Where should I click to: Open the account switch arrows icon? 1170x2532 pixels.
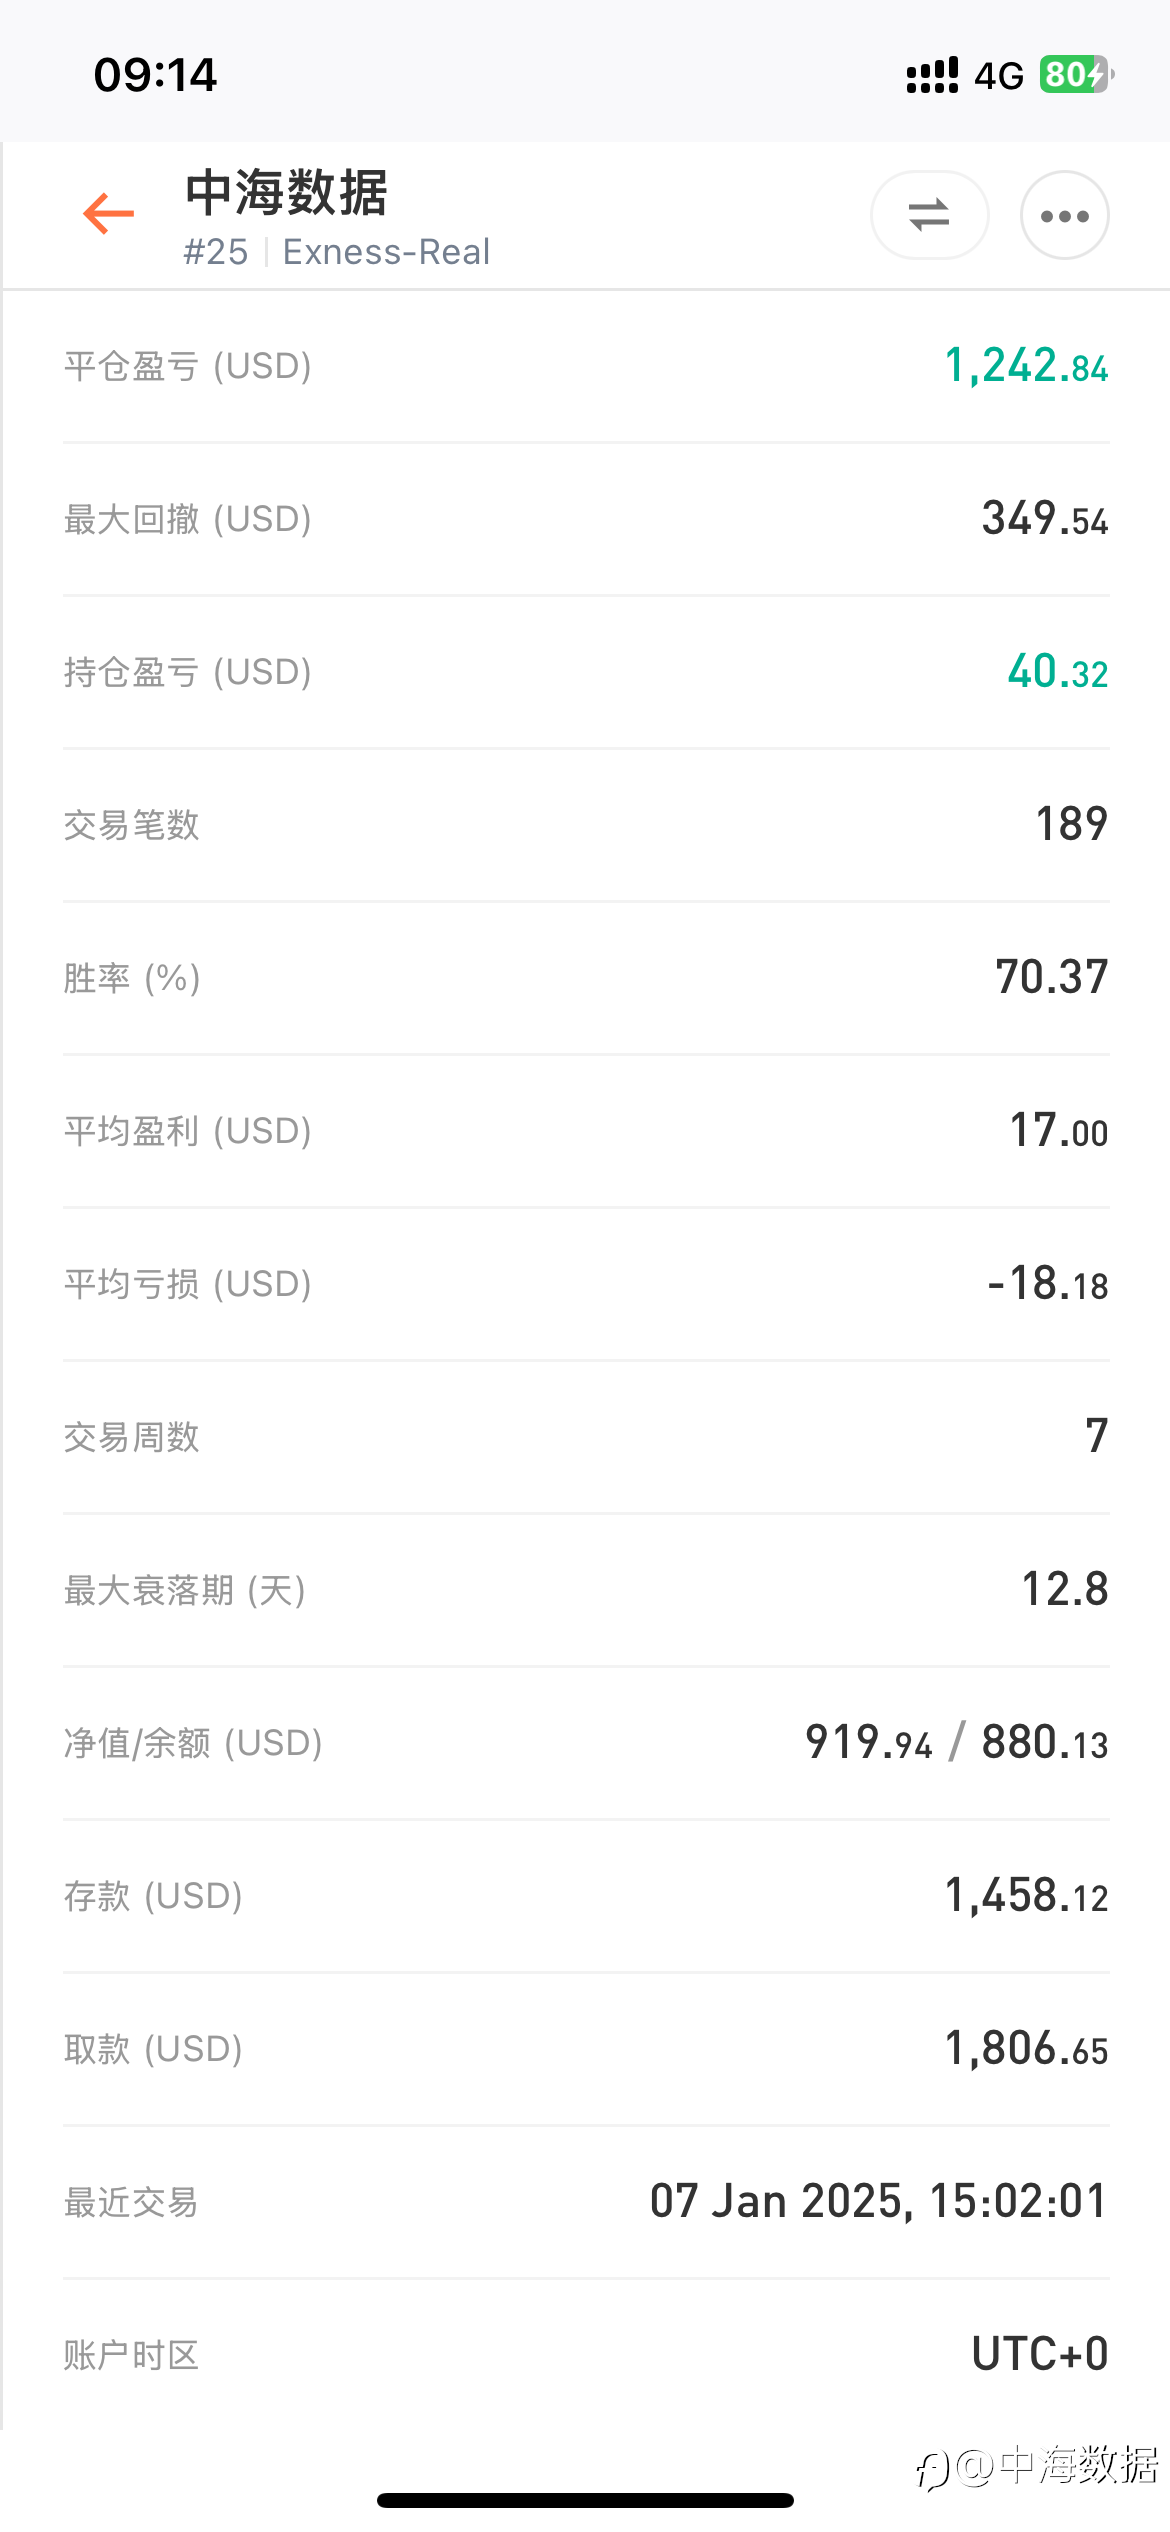(x=929, y=215)
